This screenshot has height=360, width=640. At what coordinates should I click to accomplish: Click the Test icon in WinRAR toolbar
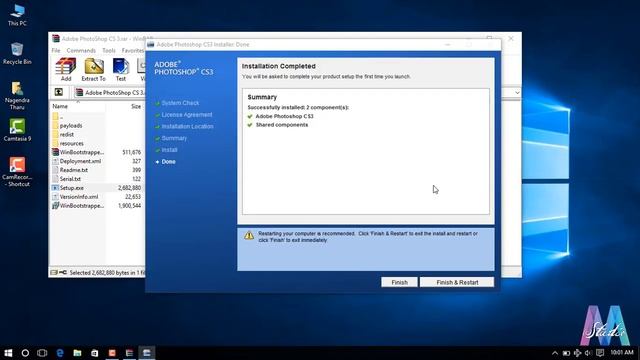121,69
